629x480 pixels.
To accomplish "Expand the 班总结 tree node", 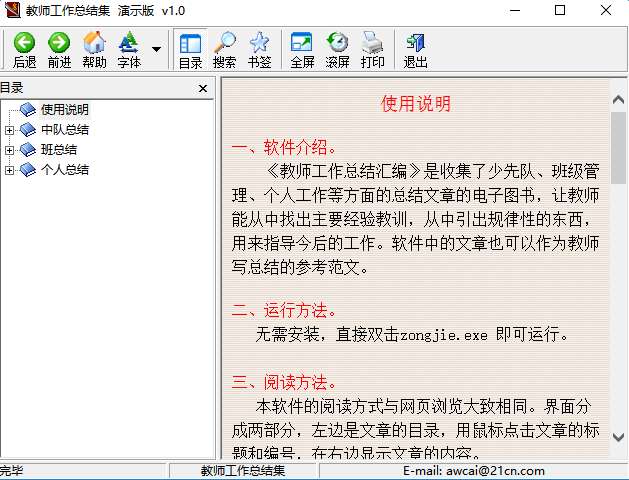I will pos(9,150).
